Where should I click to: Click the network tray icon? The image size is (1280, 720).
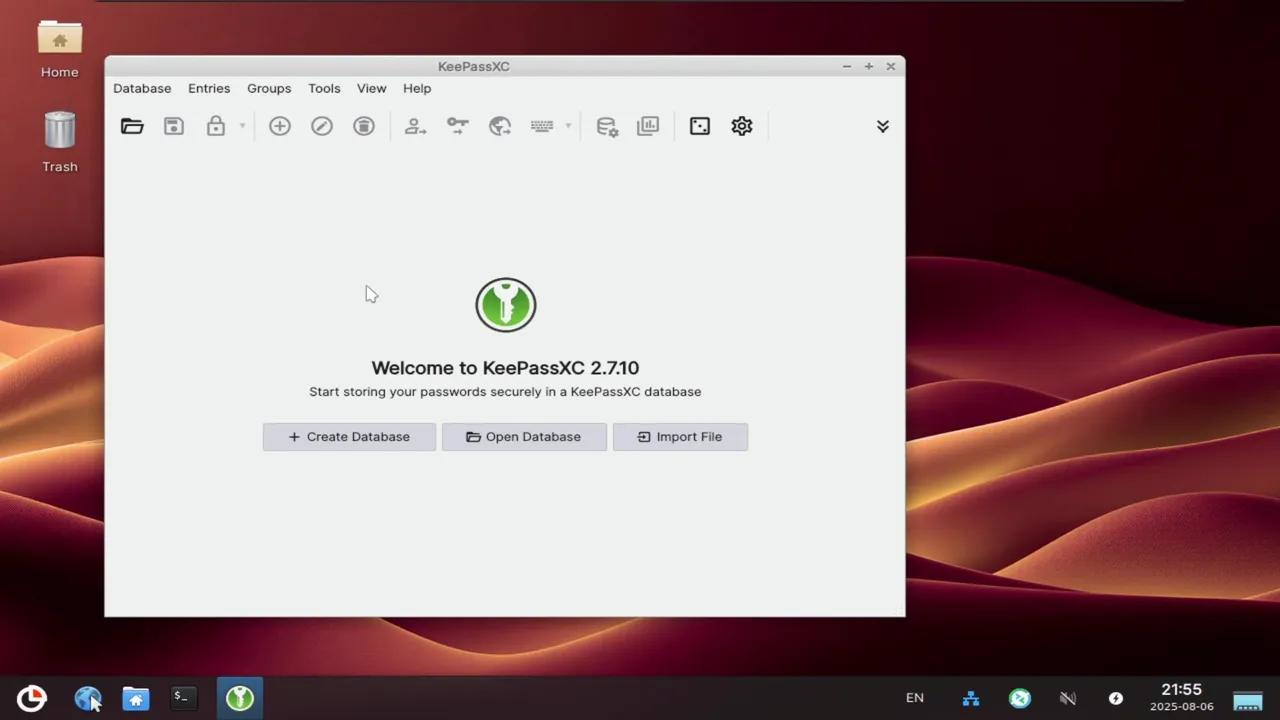coord(971,698)
